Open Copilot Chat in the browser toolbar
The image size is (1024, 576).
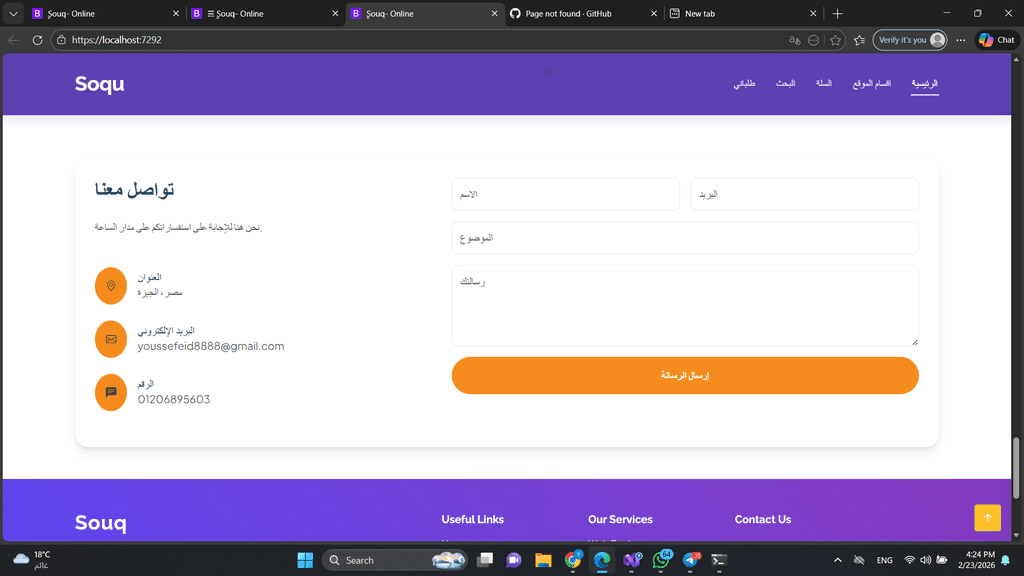pyautogui.click(x=997, y=40)
